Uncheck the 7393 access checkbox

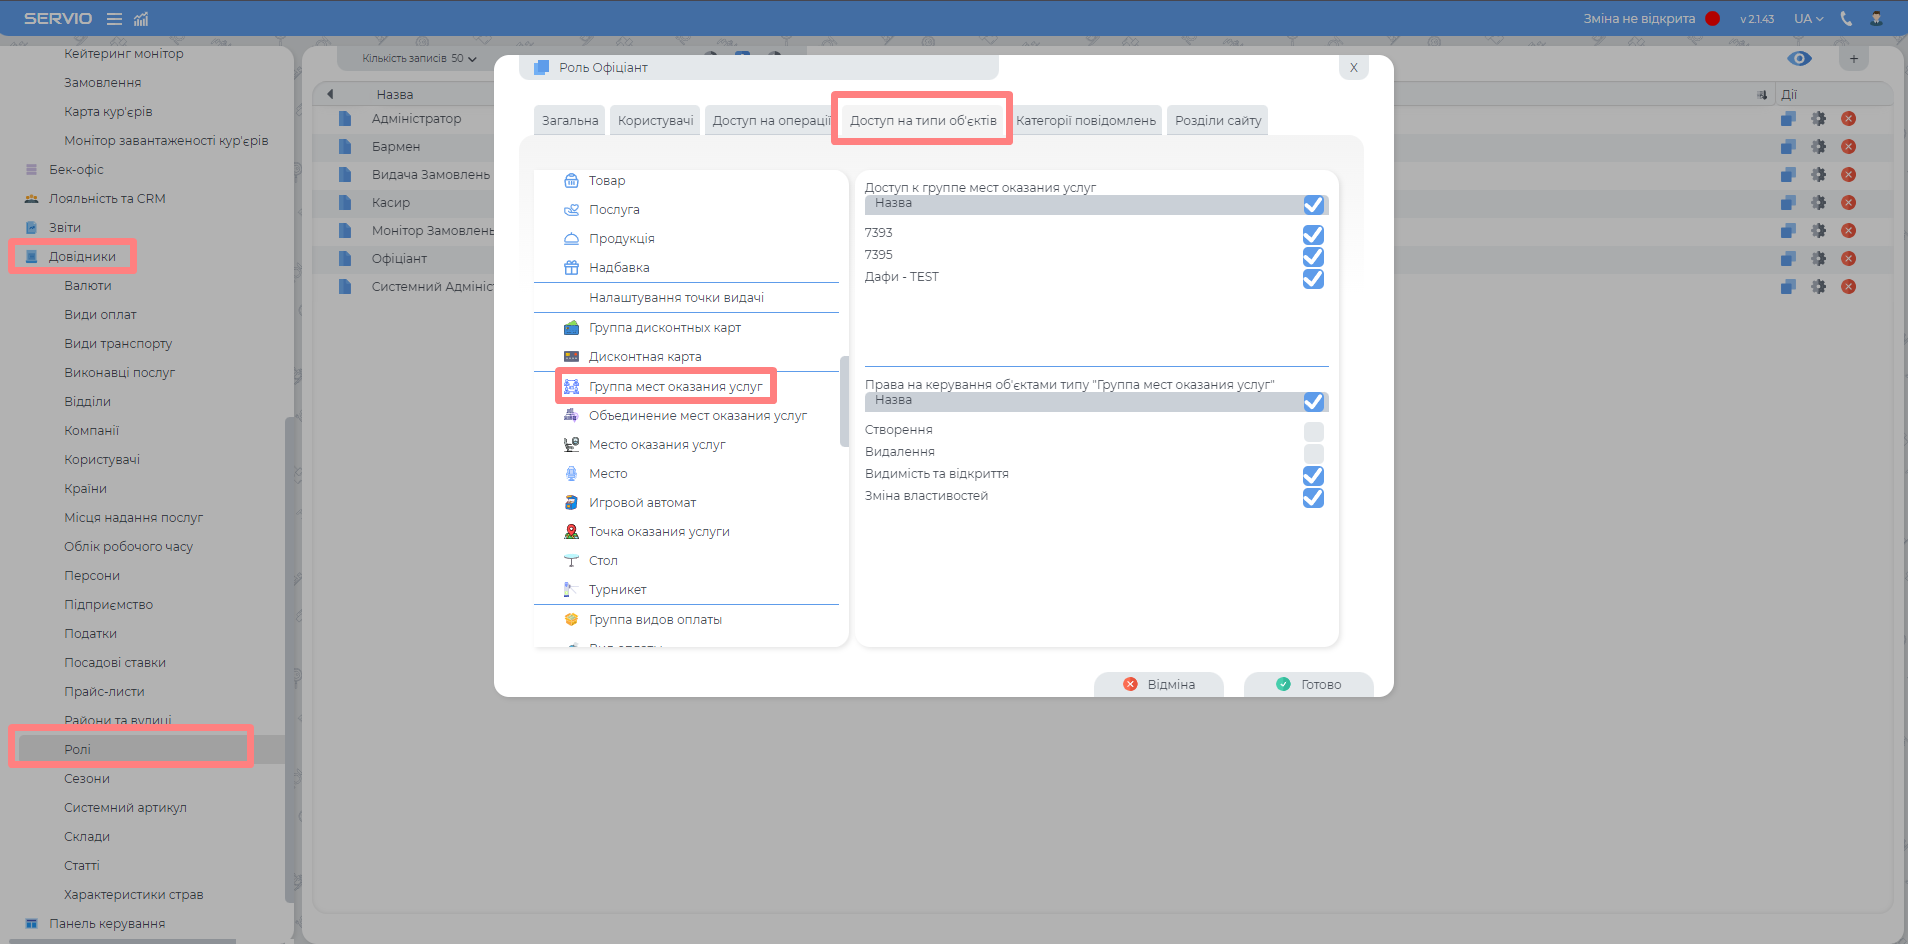[x=1313, y=235]
